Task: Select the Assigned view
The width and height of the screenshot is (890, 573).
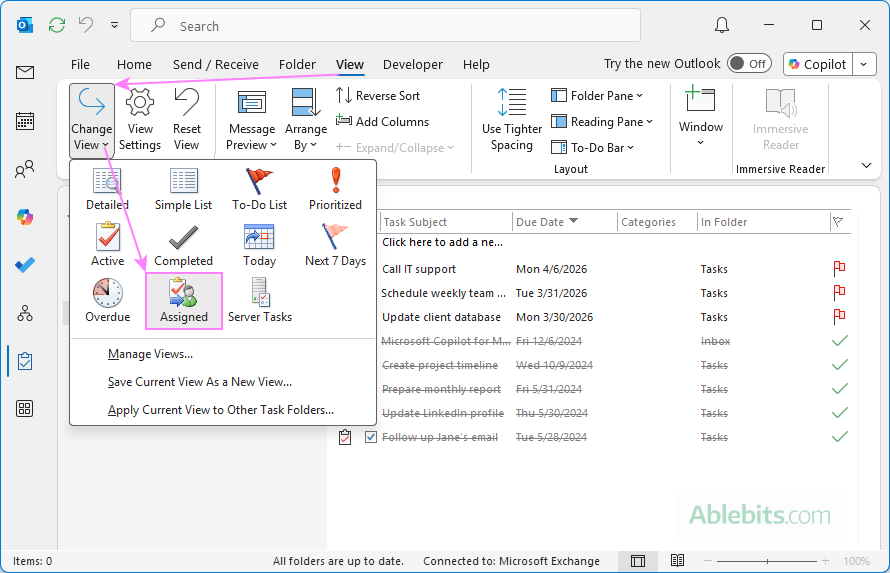Action: point(184,301)
